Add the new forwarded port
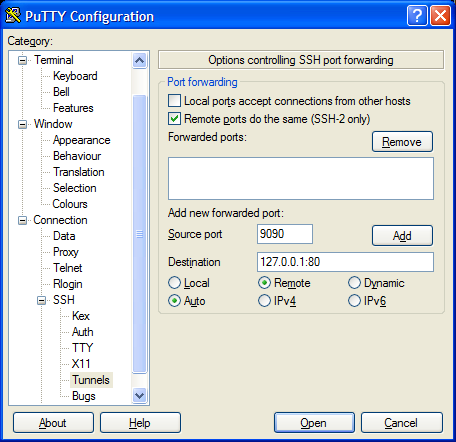Viewport: 456px width, 442px height. point(402,236)
